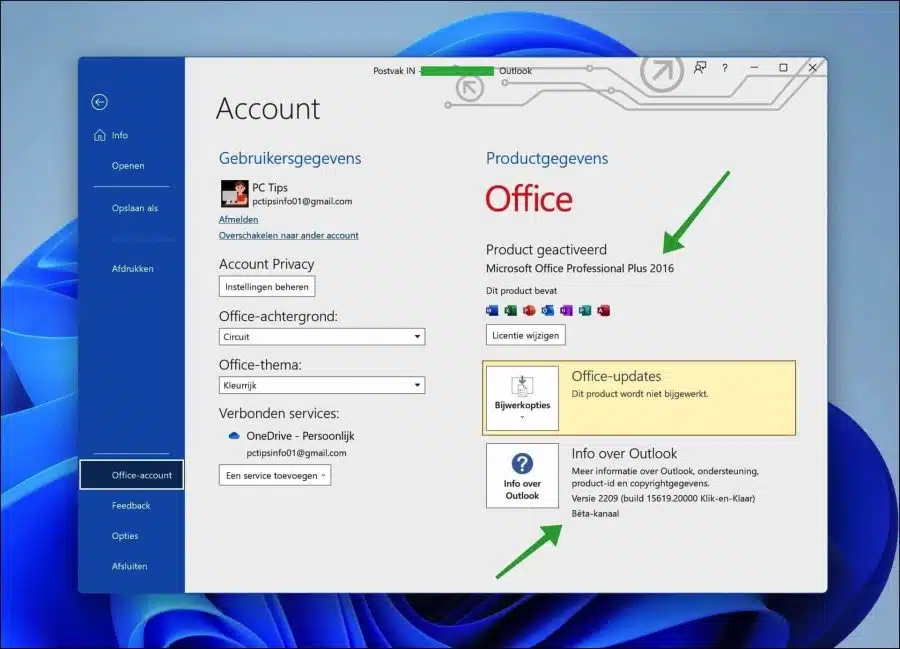Click the pctipsinfo01@gmail.com user email text
900x649 pixels.
click(302, 201)
